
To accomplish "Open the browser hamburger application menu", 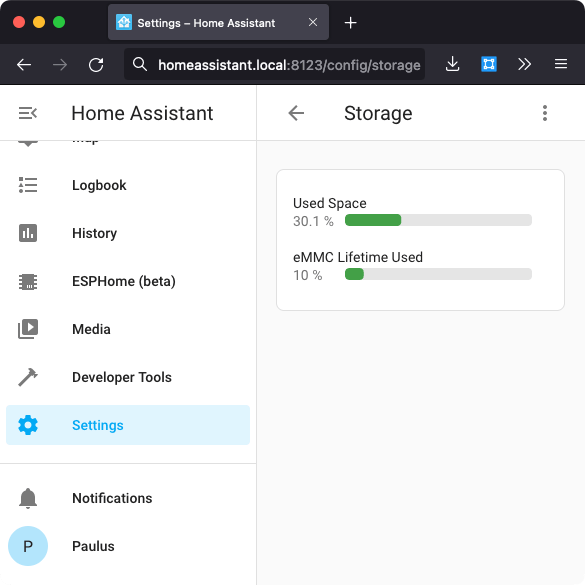I will pos(561,64).
